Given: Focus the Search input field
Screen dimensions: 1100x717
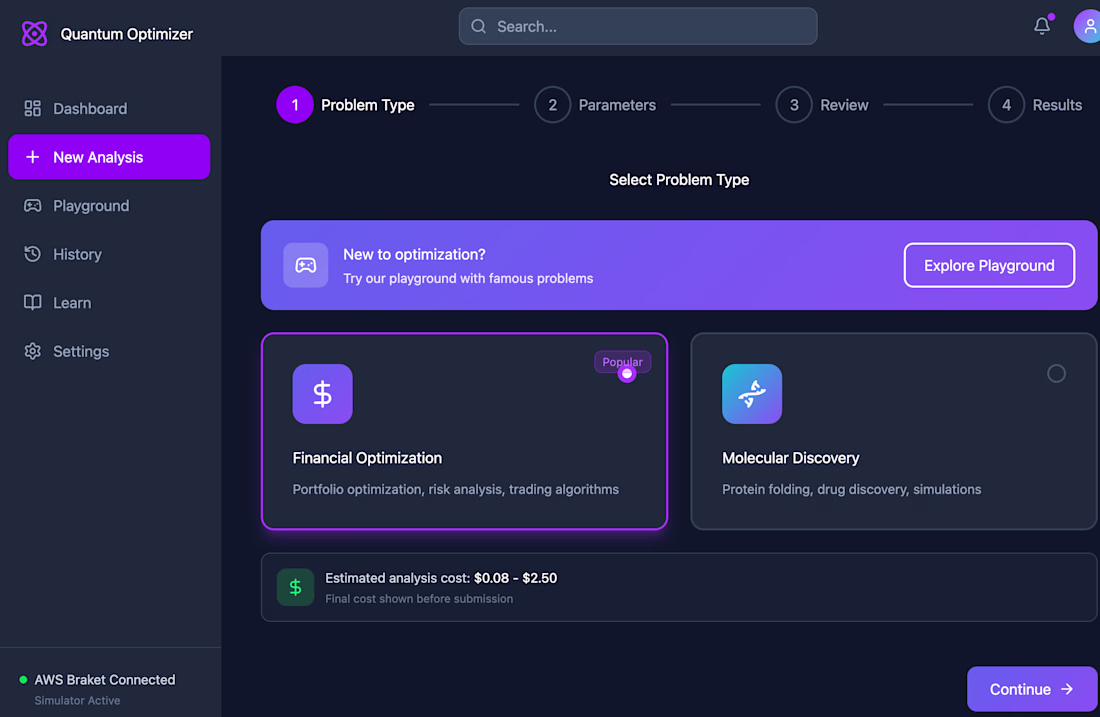Looking at the screenshot, I should point(638,27).
